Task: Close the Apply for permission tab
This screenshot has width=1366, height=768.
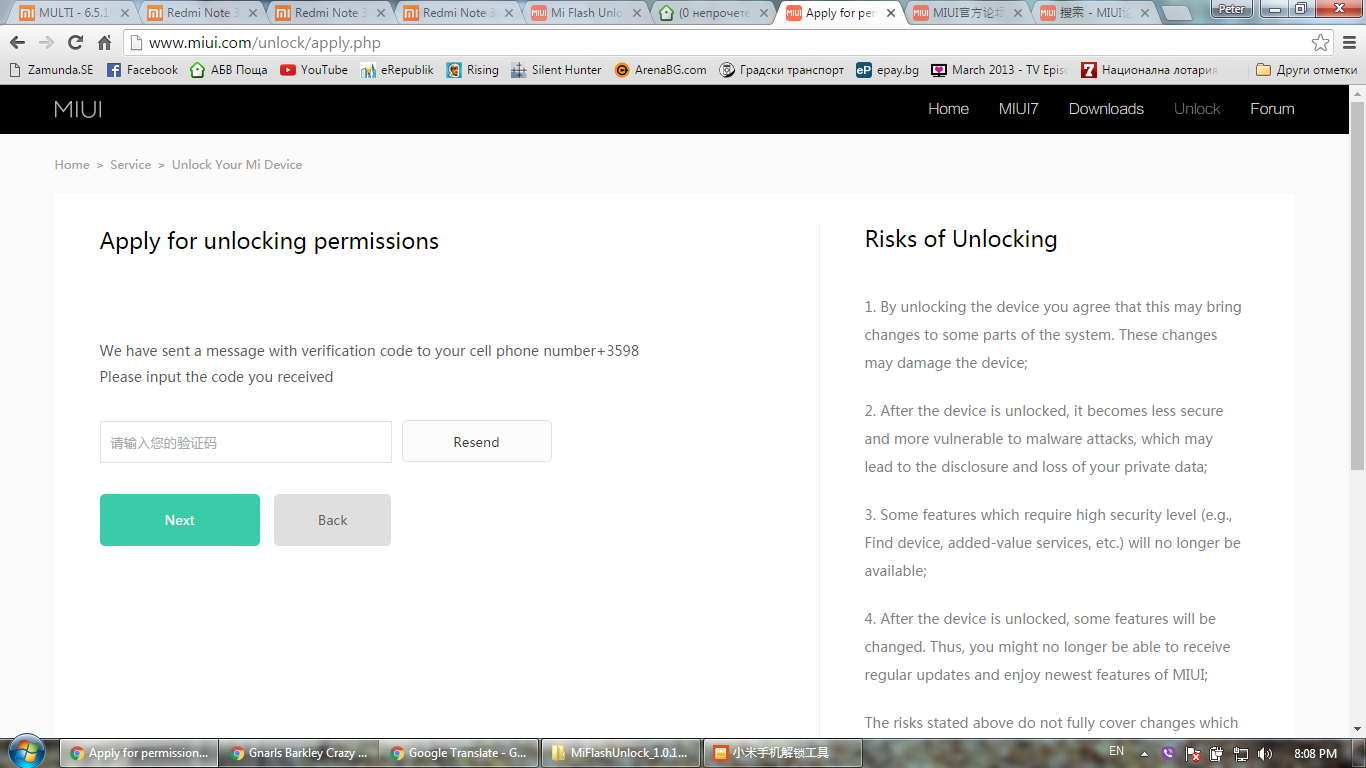Action: click(x=889, y=13)
